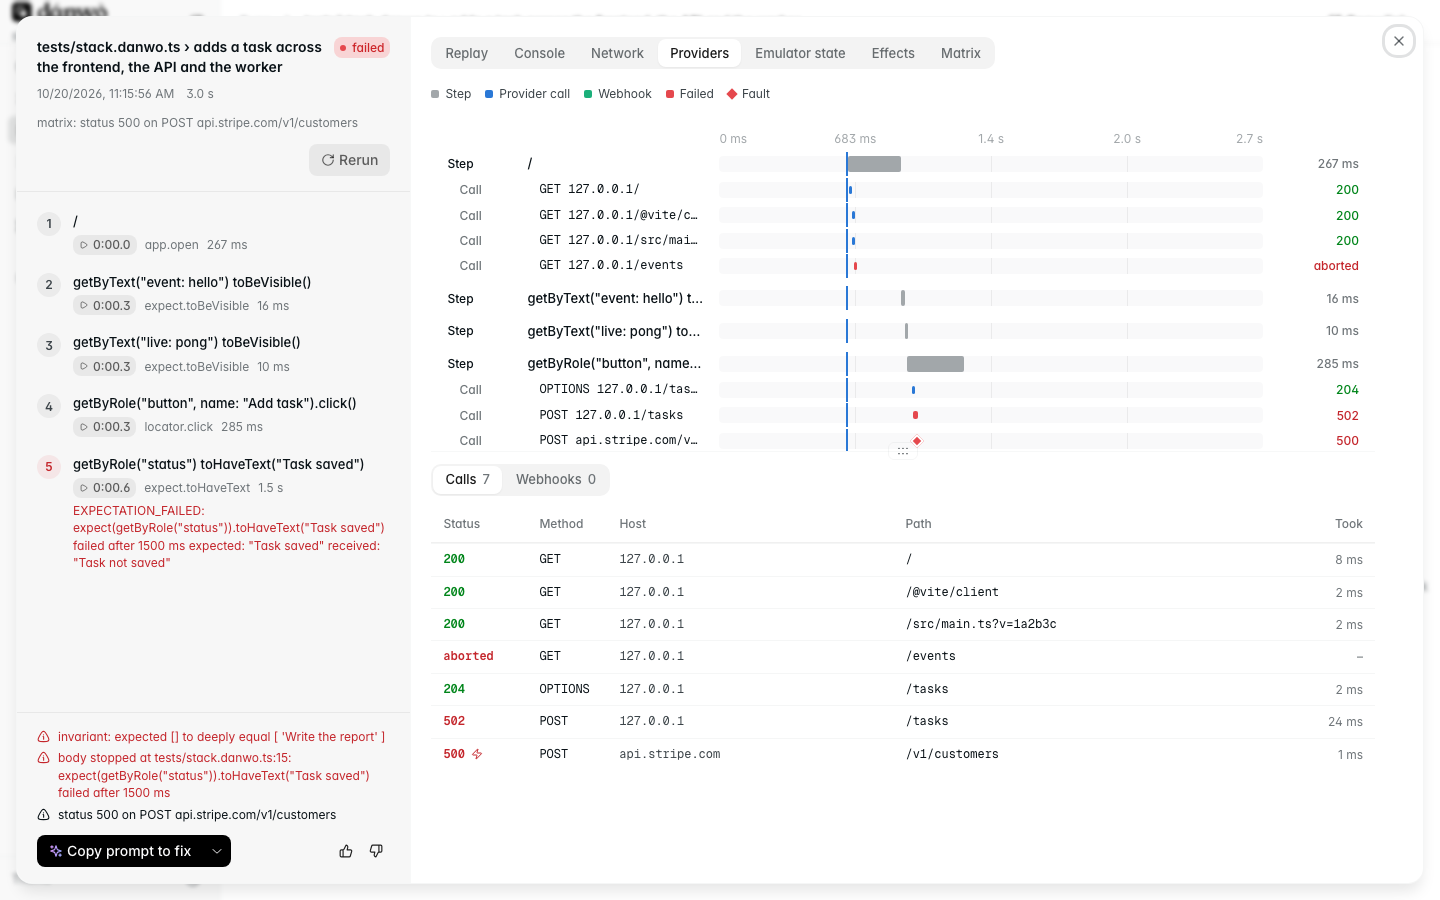Select timeline row OPTIONS 127.0.0.1/tas…
This screenshot has height=900, width=1440.
coord(903,390)
